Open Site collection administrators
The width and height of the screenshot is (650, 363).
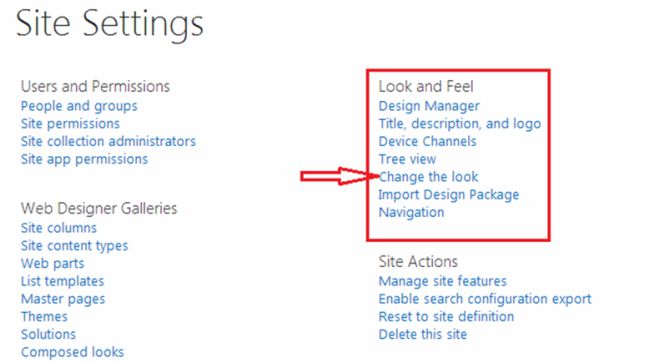(x=108, y=141)
